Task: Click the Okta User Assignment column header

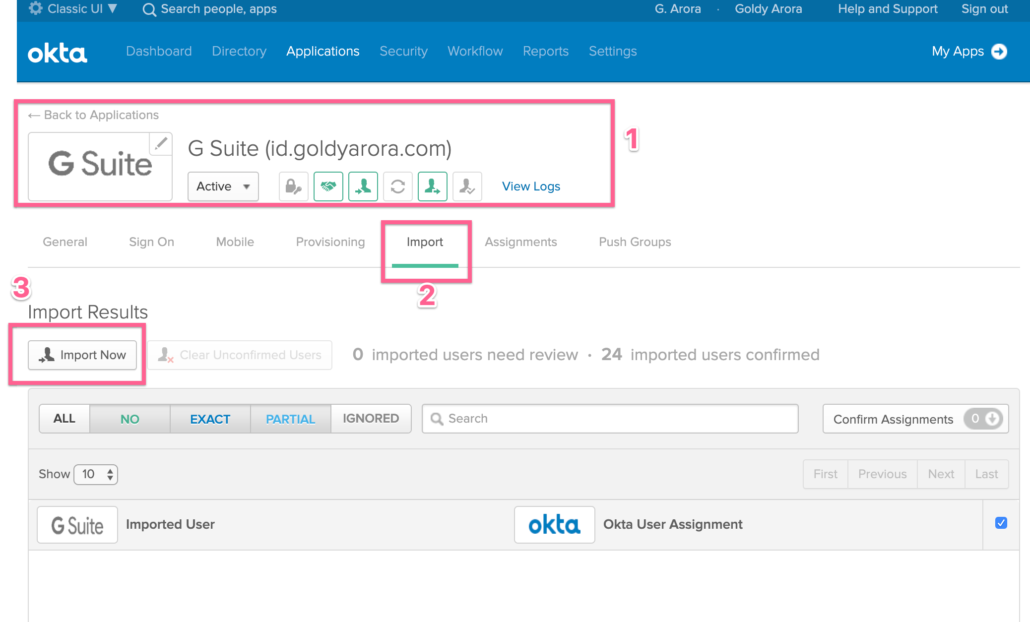Action: pos(673,524)
